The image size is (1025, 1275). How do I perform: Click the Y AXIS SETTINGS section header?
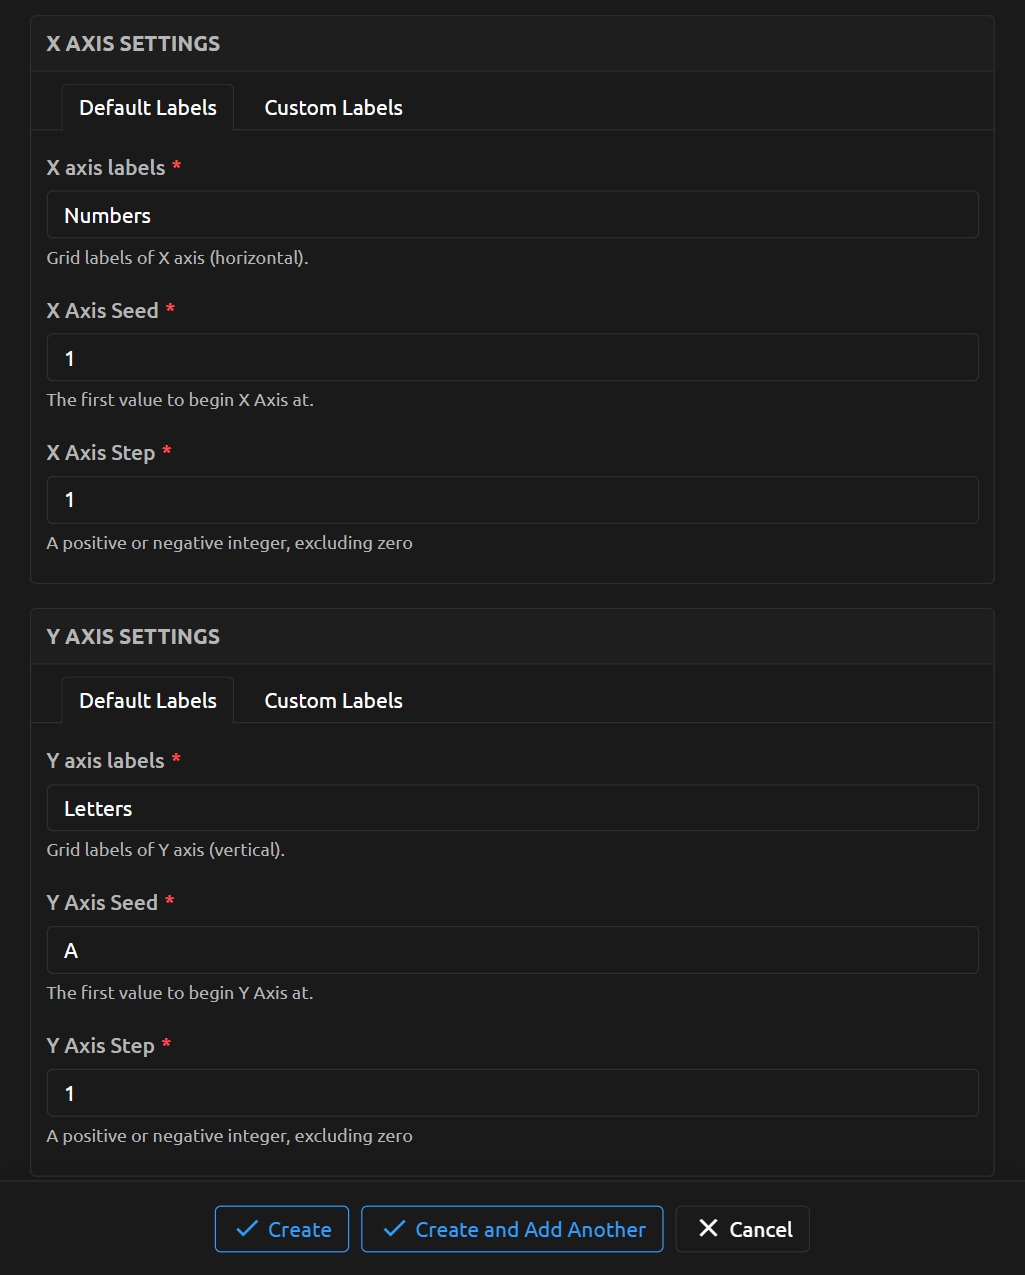point(133,637)
